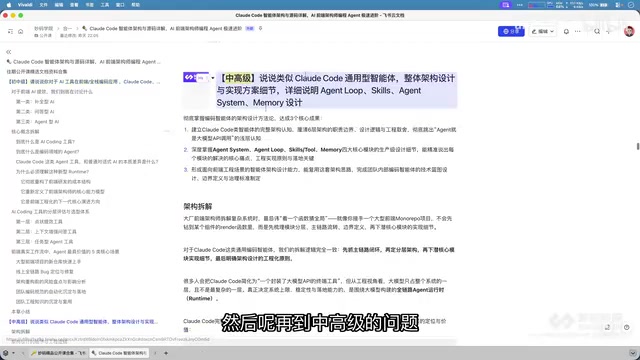
Task: Expand tab bar chevron at bottom right
Action: pos(633,353)
